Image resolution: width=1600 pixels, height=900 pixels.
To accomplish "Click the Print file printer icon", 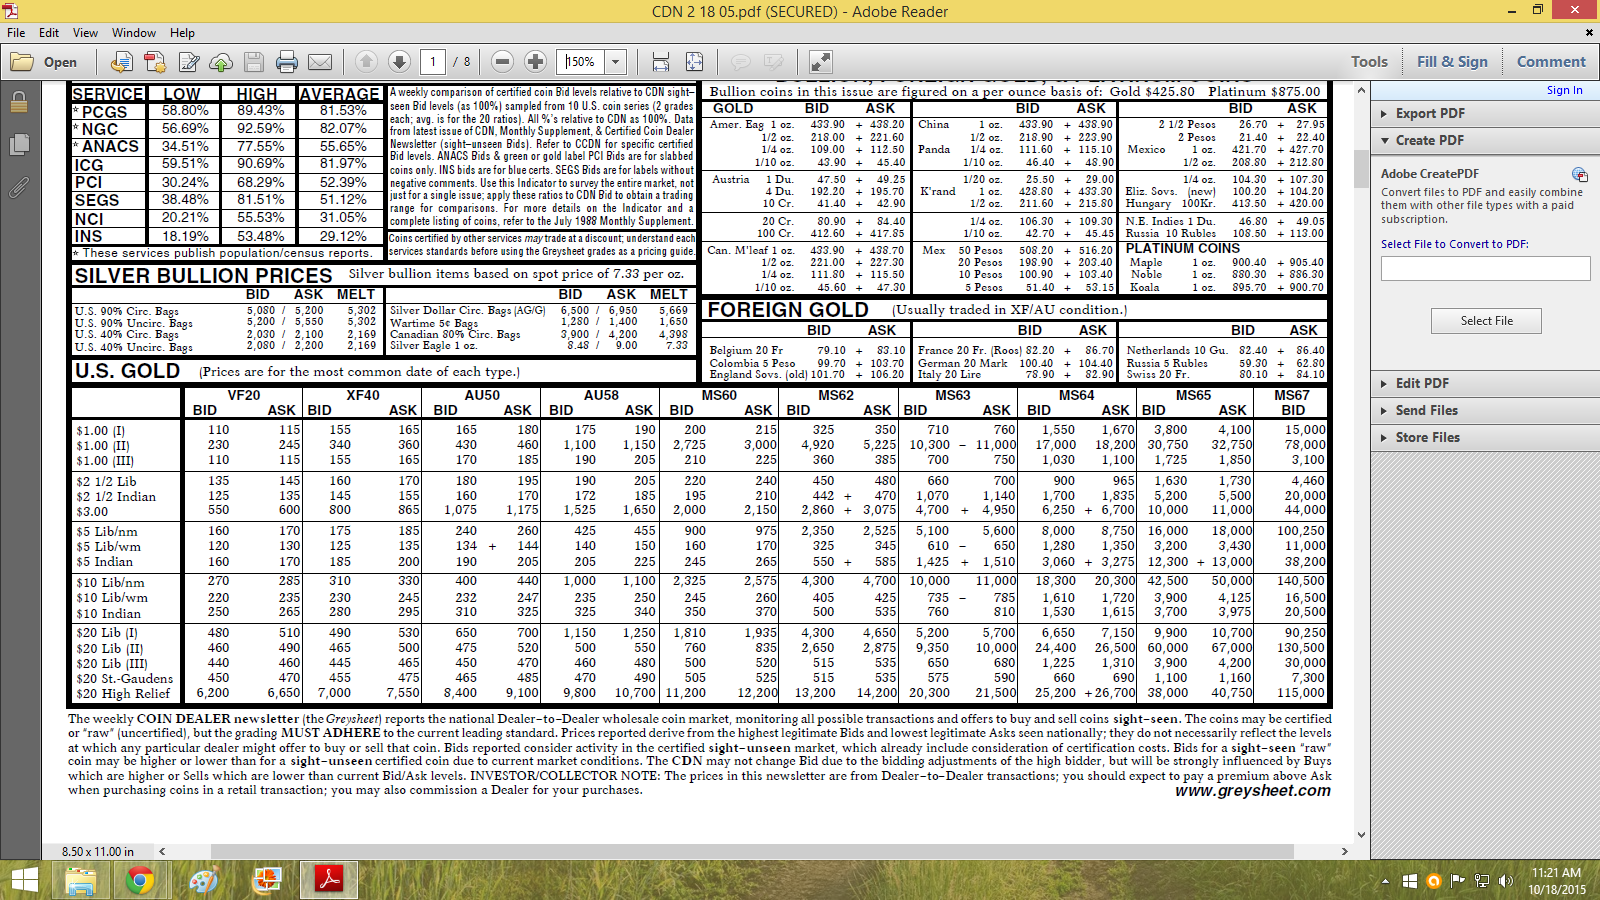I will click(287, 62).
